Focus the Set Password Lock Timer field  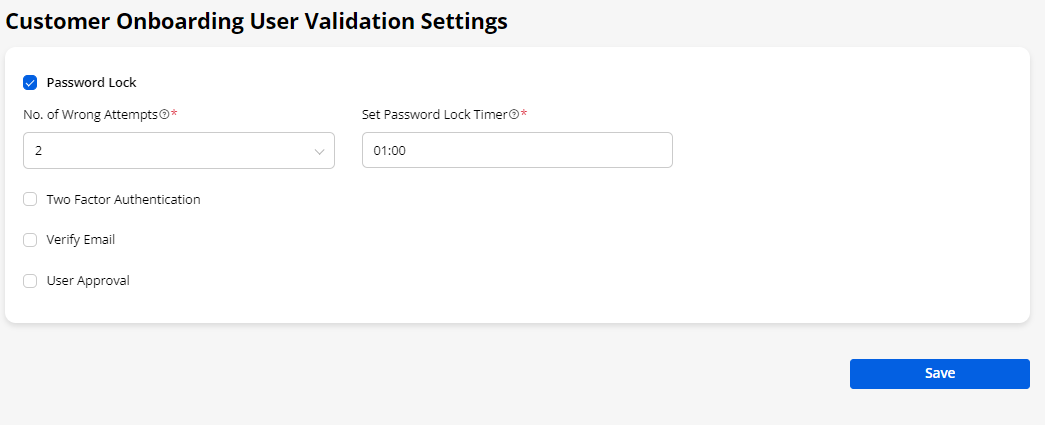516,151
